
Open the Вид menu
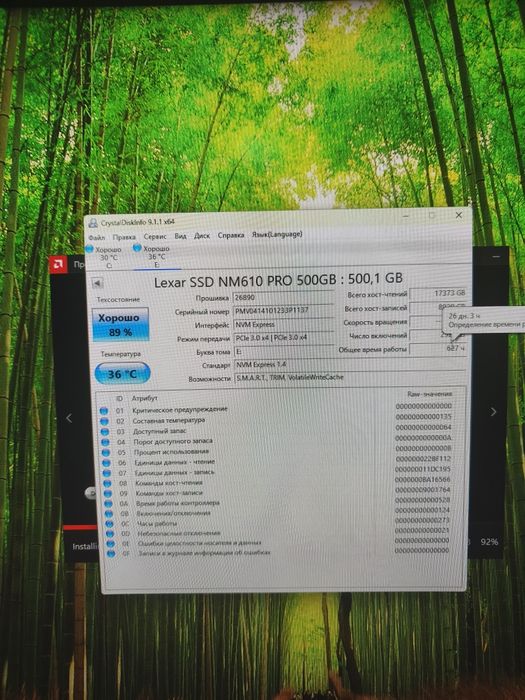click(x=180, y=236)
